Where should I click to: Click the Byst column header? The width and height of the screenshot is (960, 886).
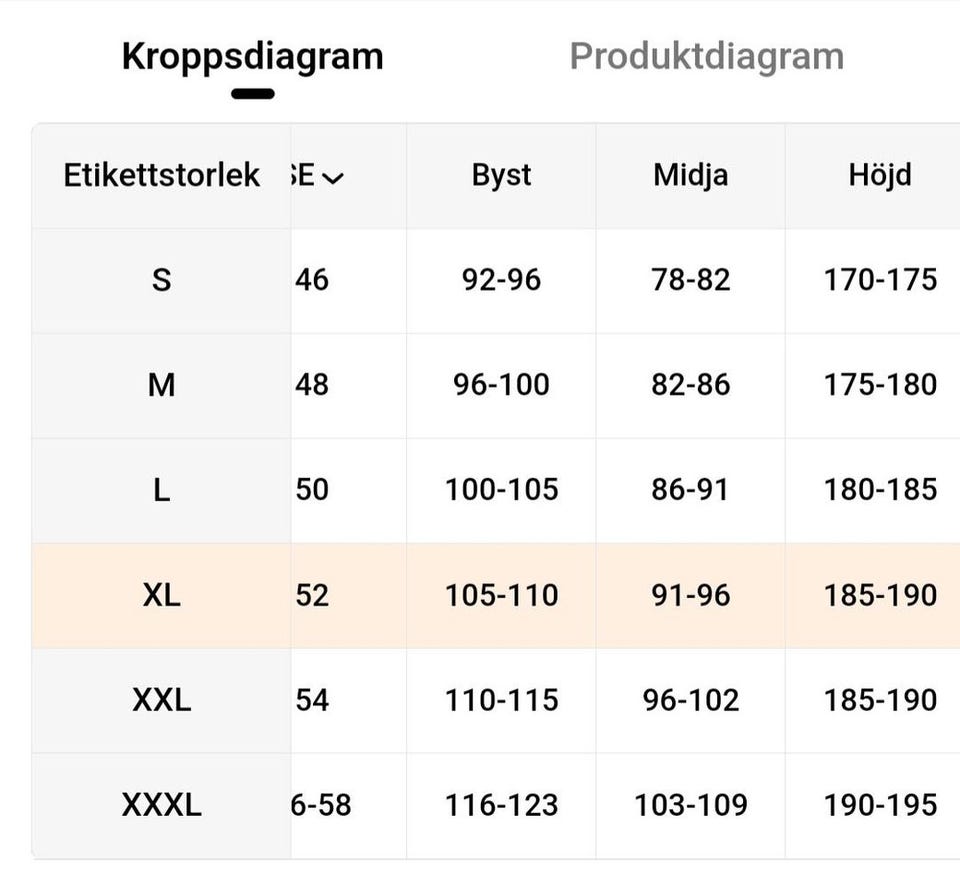pyautogui.click(x=501, y=176)
